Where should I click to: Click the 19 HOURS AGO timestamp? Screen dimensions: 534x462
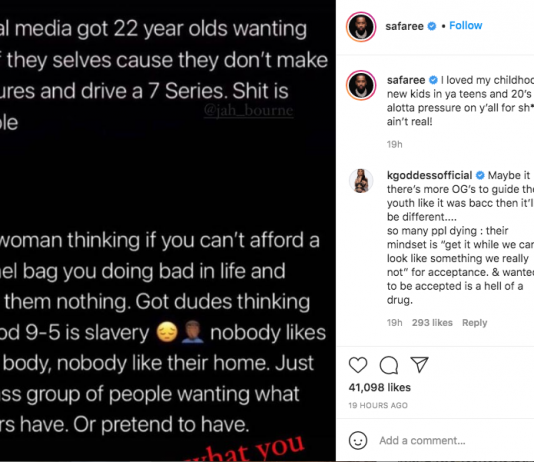point(378,405)
